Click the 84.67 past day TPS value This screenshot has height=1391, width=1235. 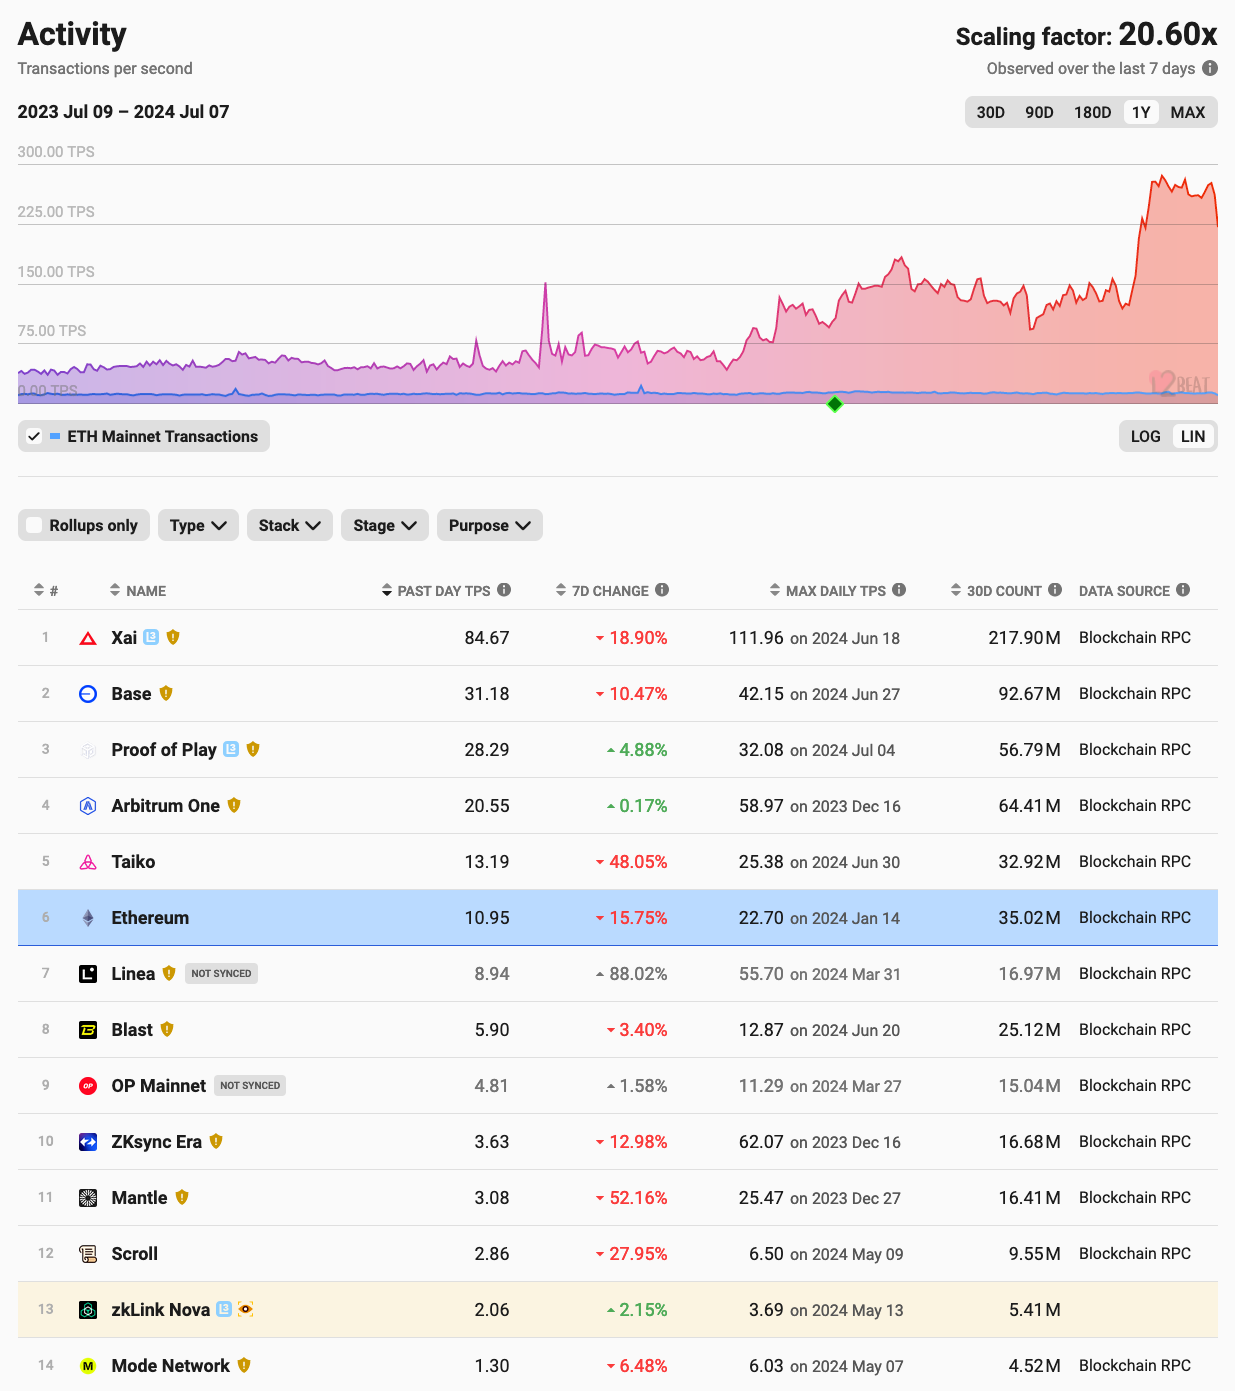coord(487,638)
